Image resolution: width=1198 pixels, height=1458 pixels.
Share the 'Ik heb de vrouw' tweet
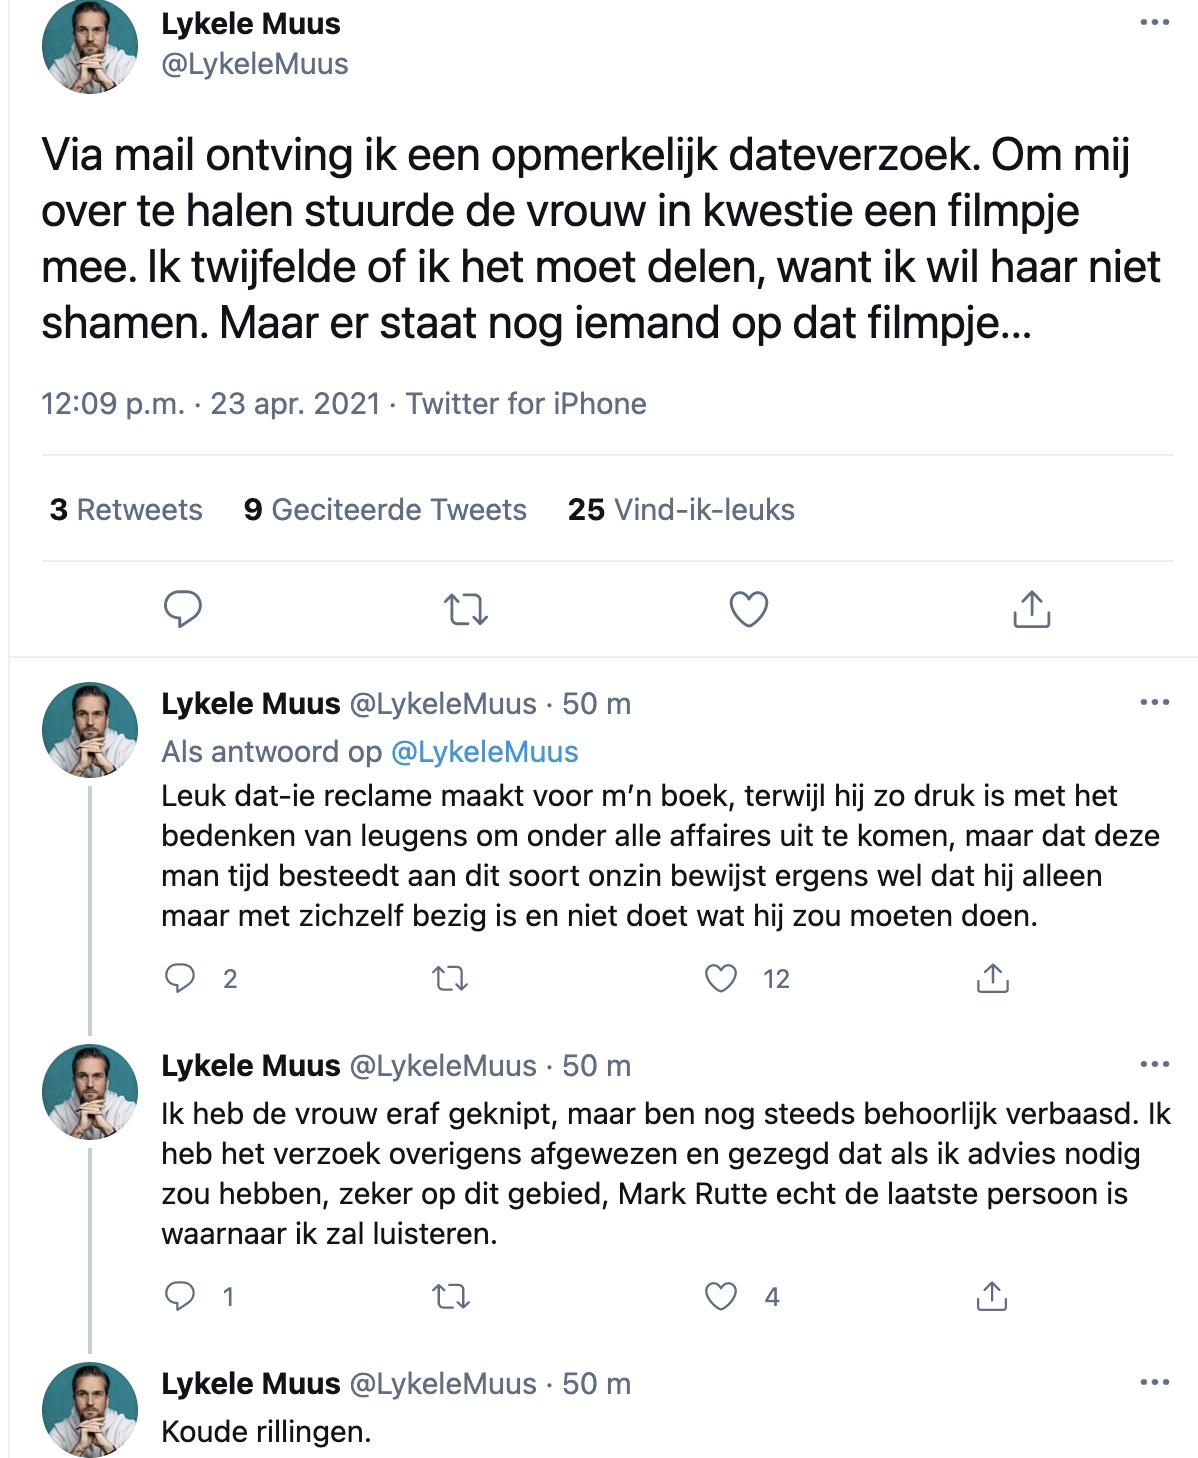991,1296
